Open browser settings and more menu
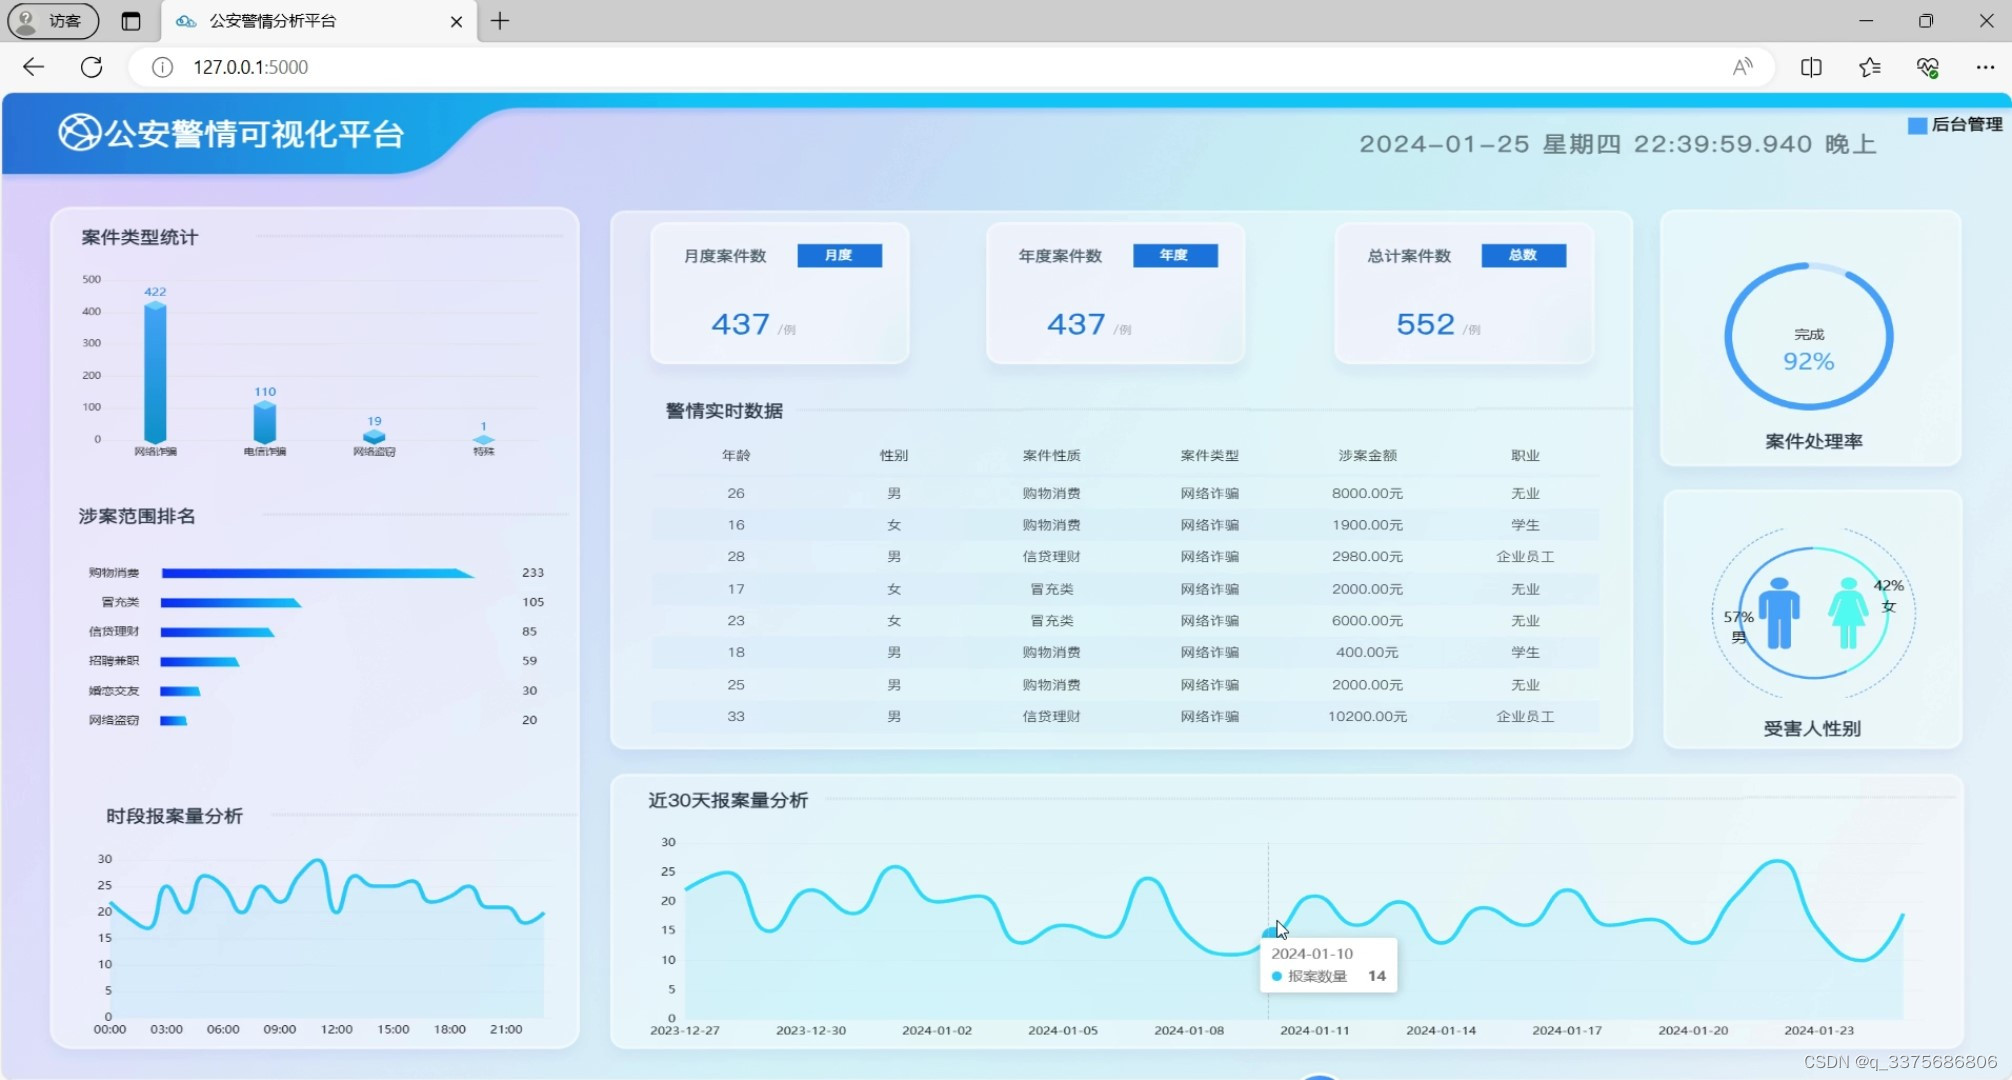This screenshot has height=1080, width=2012. (x=1985, y=67)
